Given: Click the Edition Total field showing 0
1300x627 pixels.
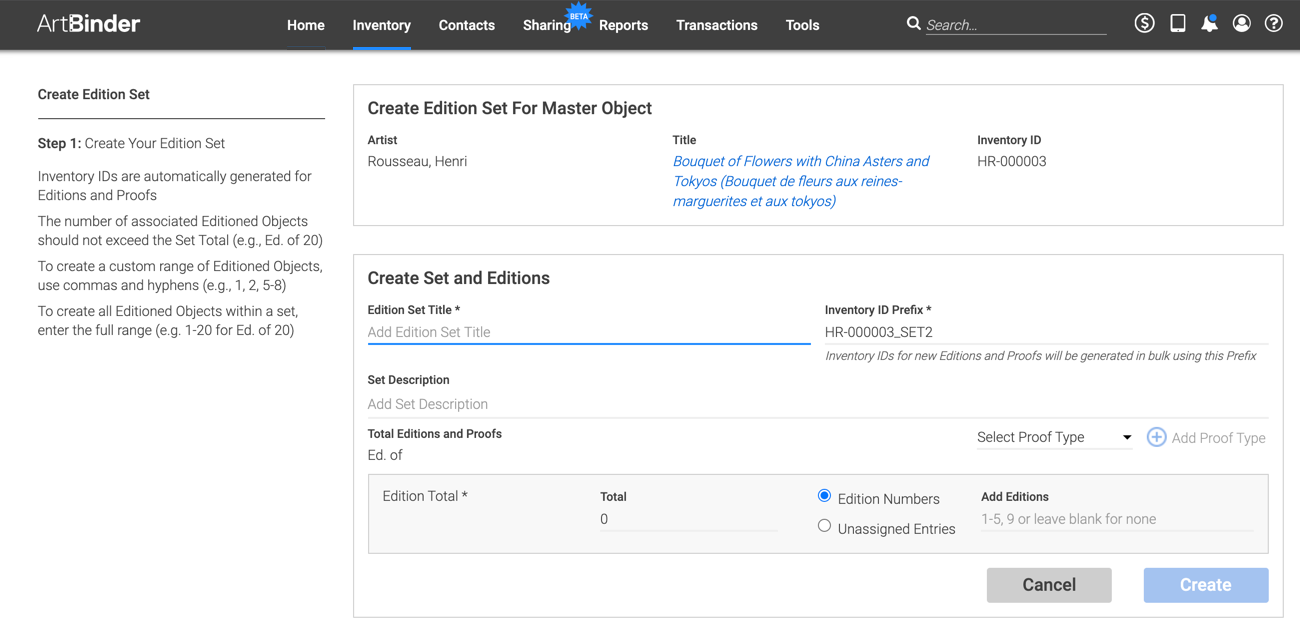Looking at the screenshot, I should (x=689, y=519).
